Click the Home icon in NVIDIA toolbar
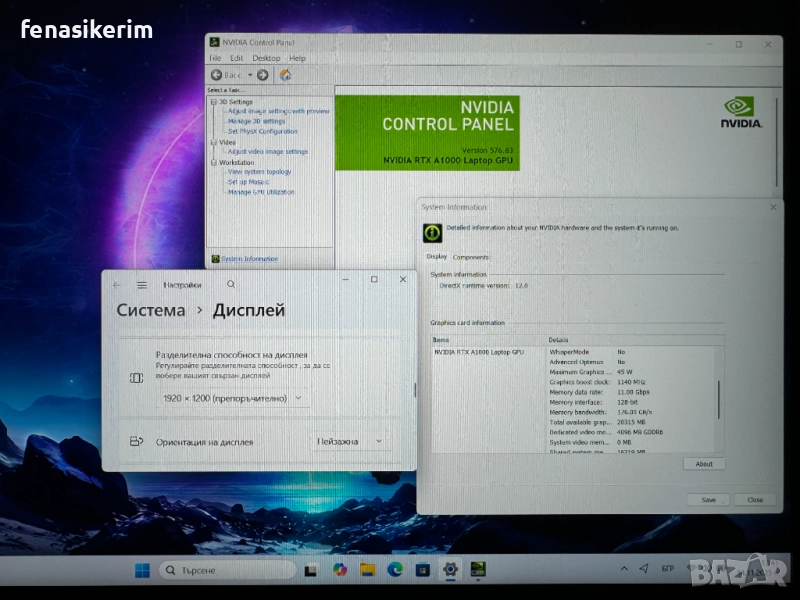 tap(285, 75)
